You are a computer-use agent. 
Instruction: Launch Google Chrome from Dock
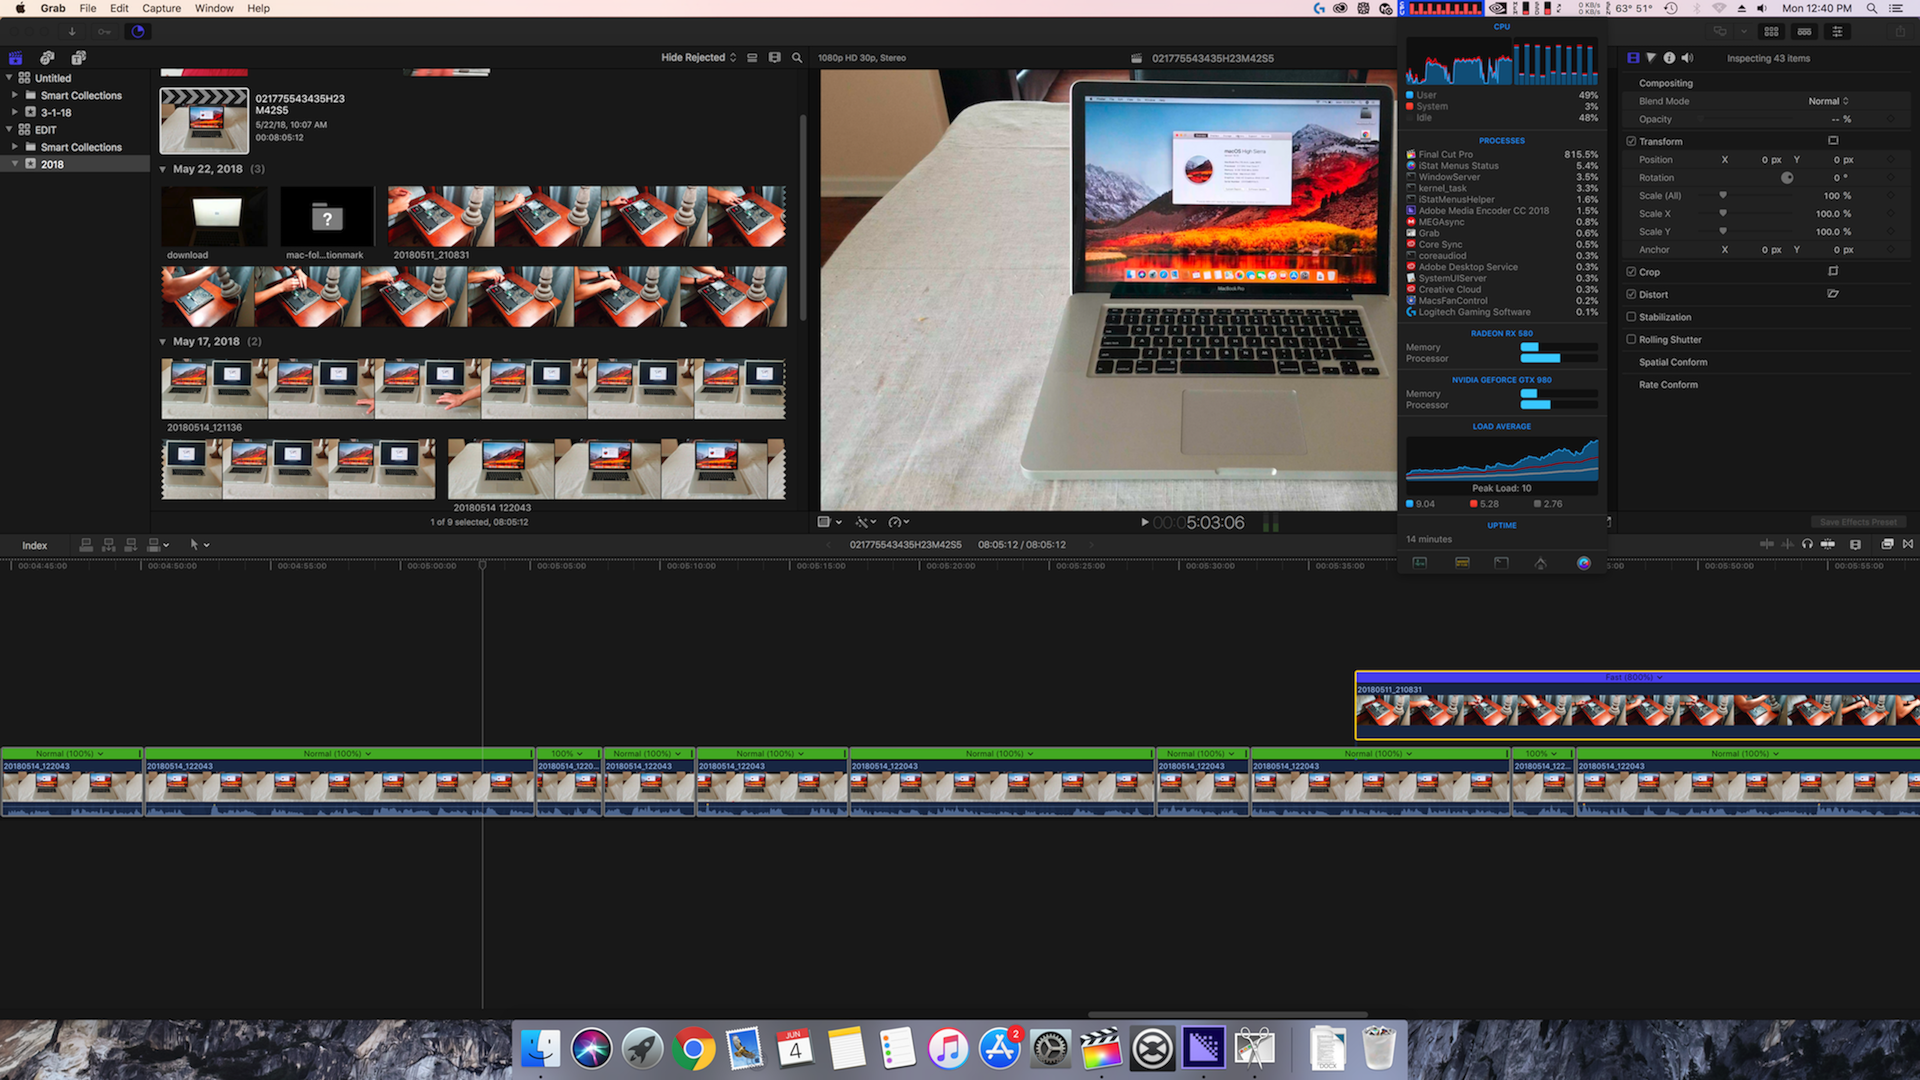pyautogui.click(x=693, y=1049)
